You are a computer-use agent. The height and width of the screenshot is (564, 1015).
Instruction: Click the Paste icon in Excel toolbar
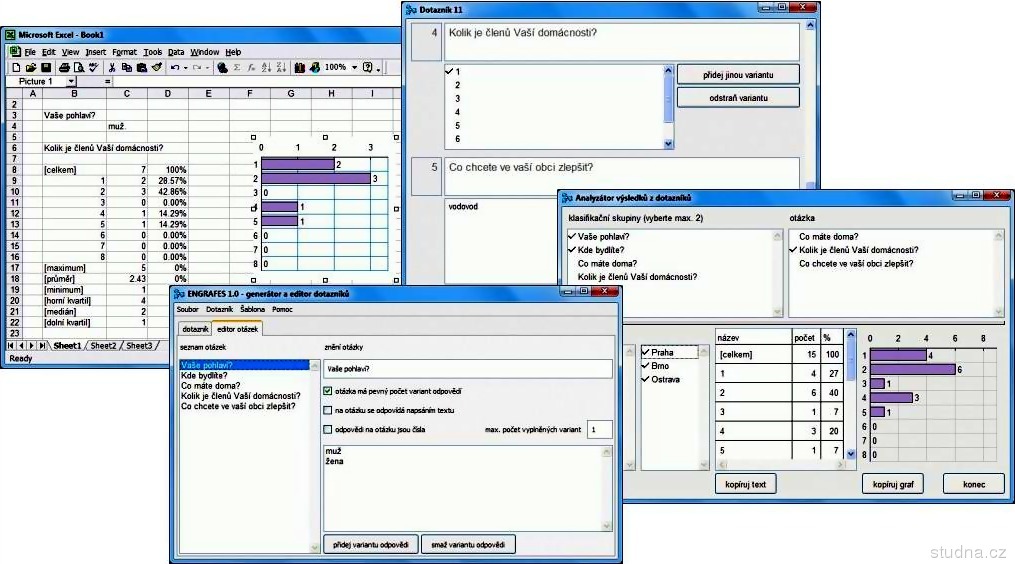click(142, 67)
